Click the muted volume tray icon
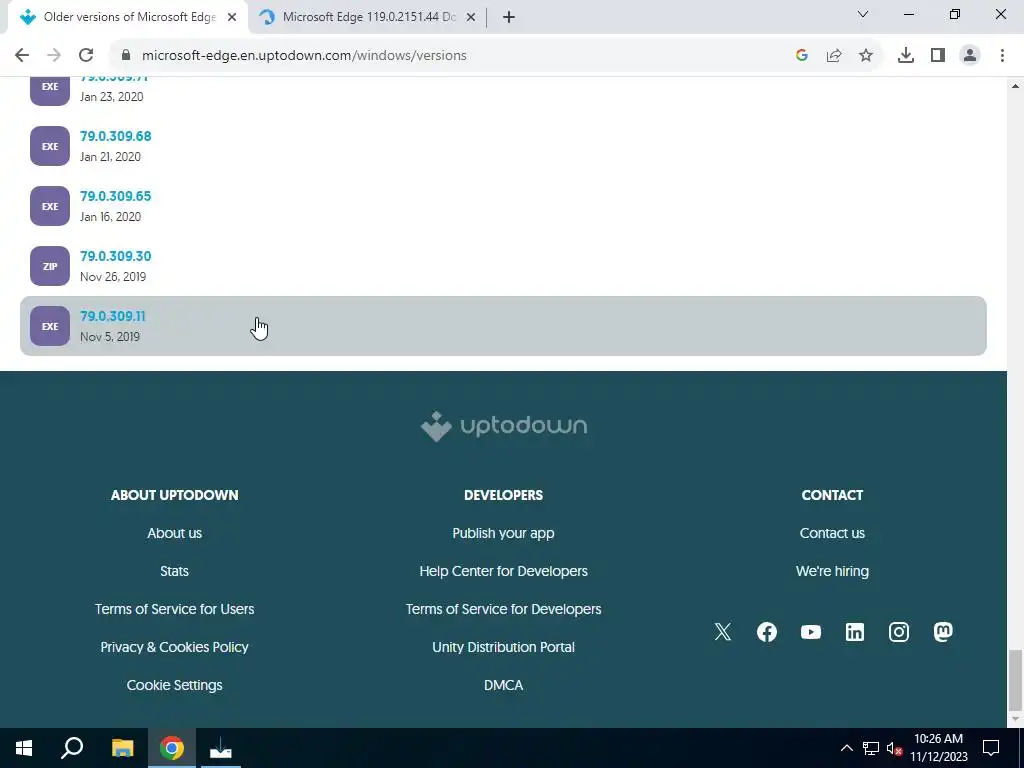Image resolution: width=1024 pixels, height=768 pixels. 894,748
